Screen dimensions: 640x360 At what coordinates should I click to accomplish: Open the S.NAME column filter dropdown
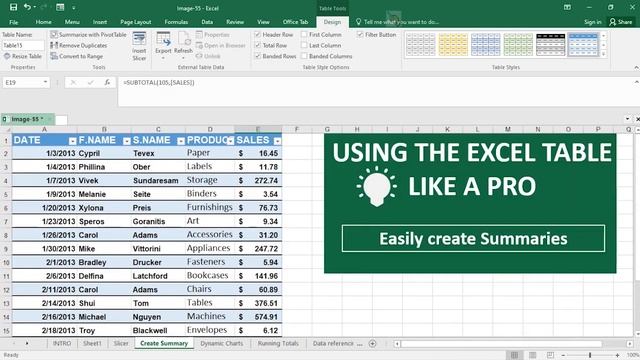click(x=181, y=141)
